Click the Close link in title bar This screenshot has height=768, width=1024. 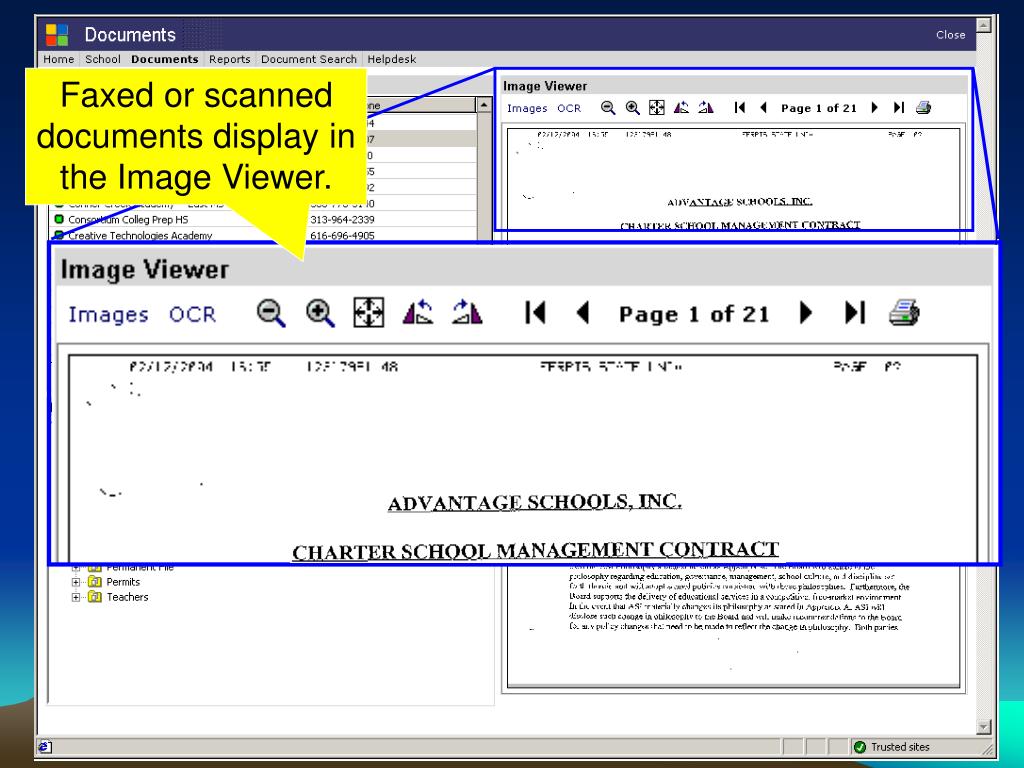tap(950, 35)
